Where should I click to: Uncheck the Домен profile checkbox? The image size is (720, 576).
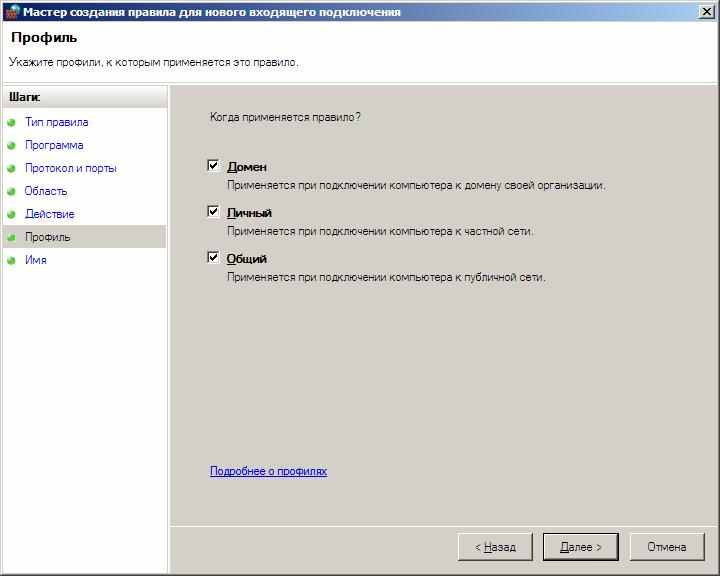pyautogui.click(x=213, y=165)
